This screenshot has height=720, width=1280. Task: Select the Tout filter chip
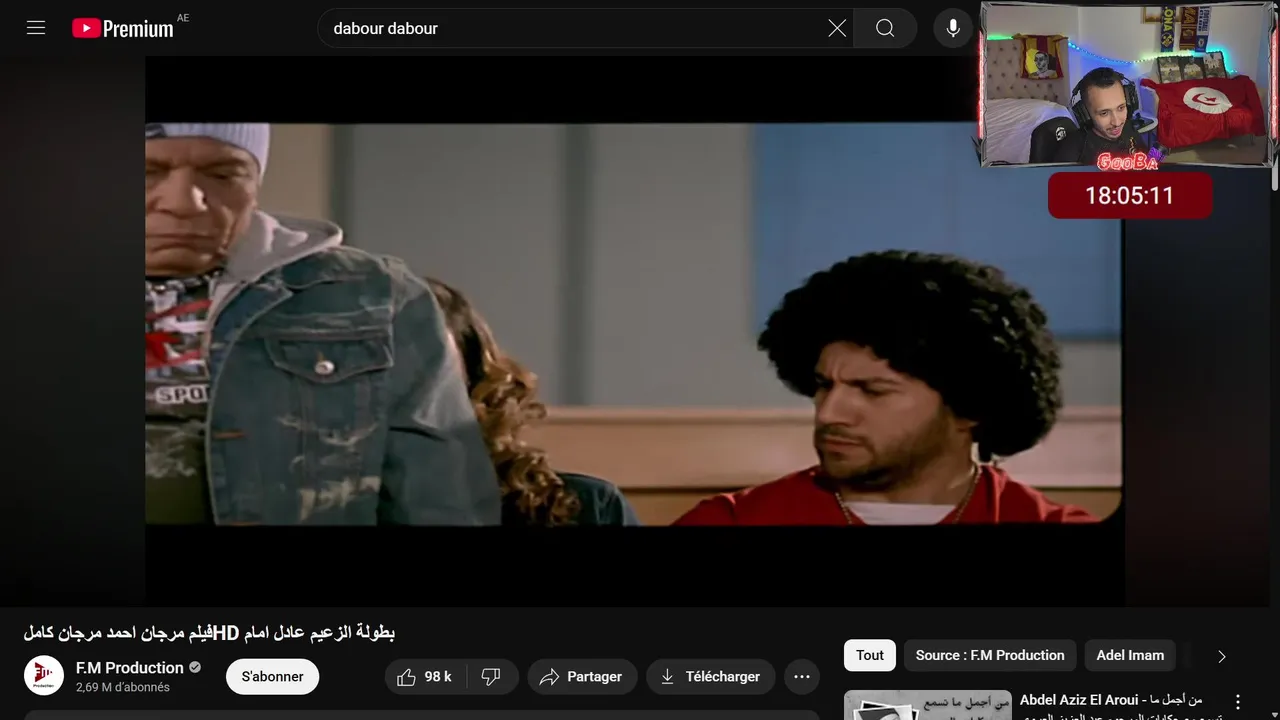870,655
